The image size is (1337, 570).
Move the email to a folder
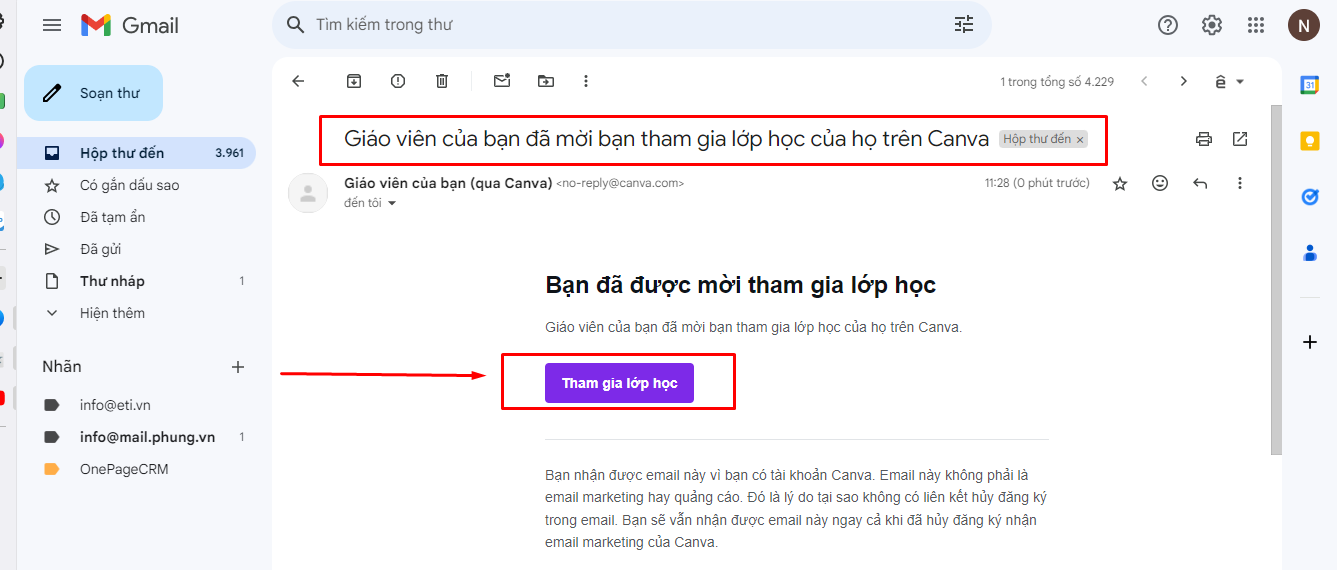tap(546, 81)
